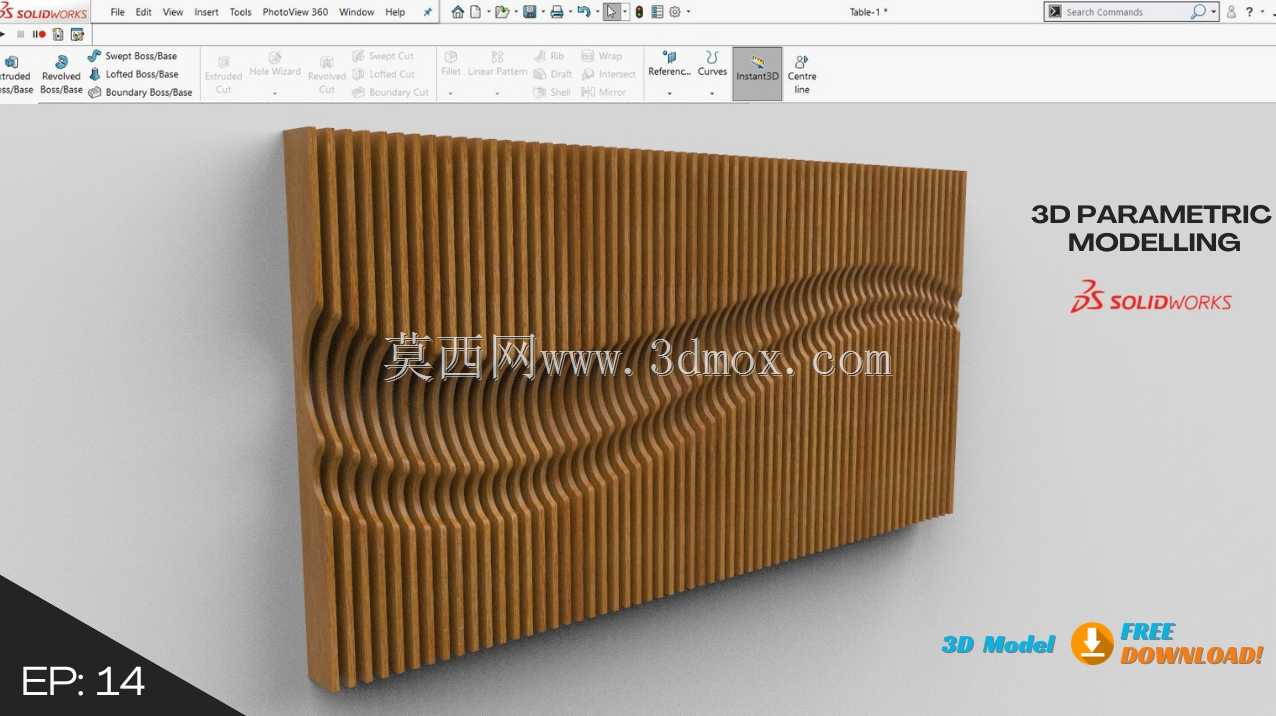
Task: Play the macro with the play icon
Action: coord(2,34)
